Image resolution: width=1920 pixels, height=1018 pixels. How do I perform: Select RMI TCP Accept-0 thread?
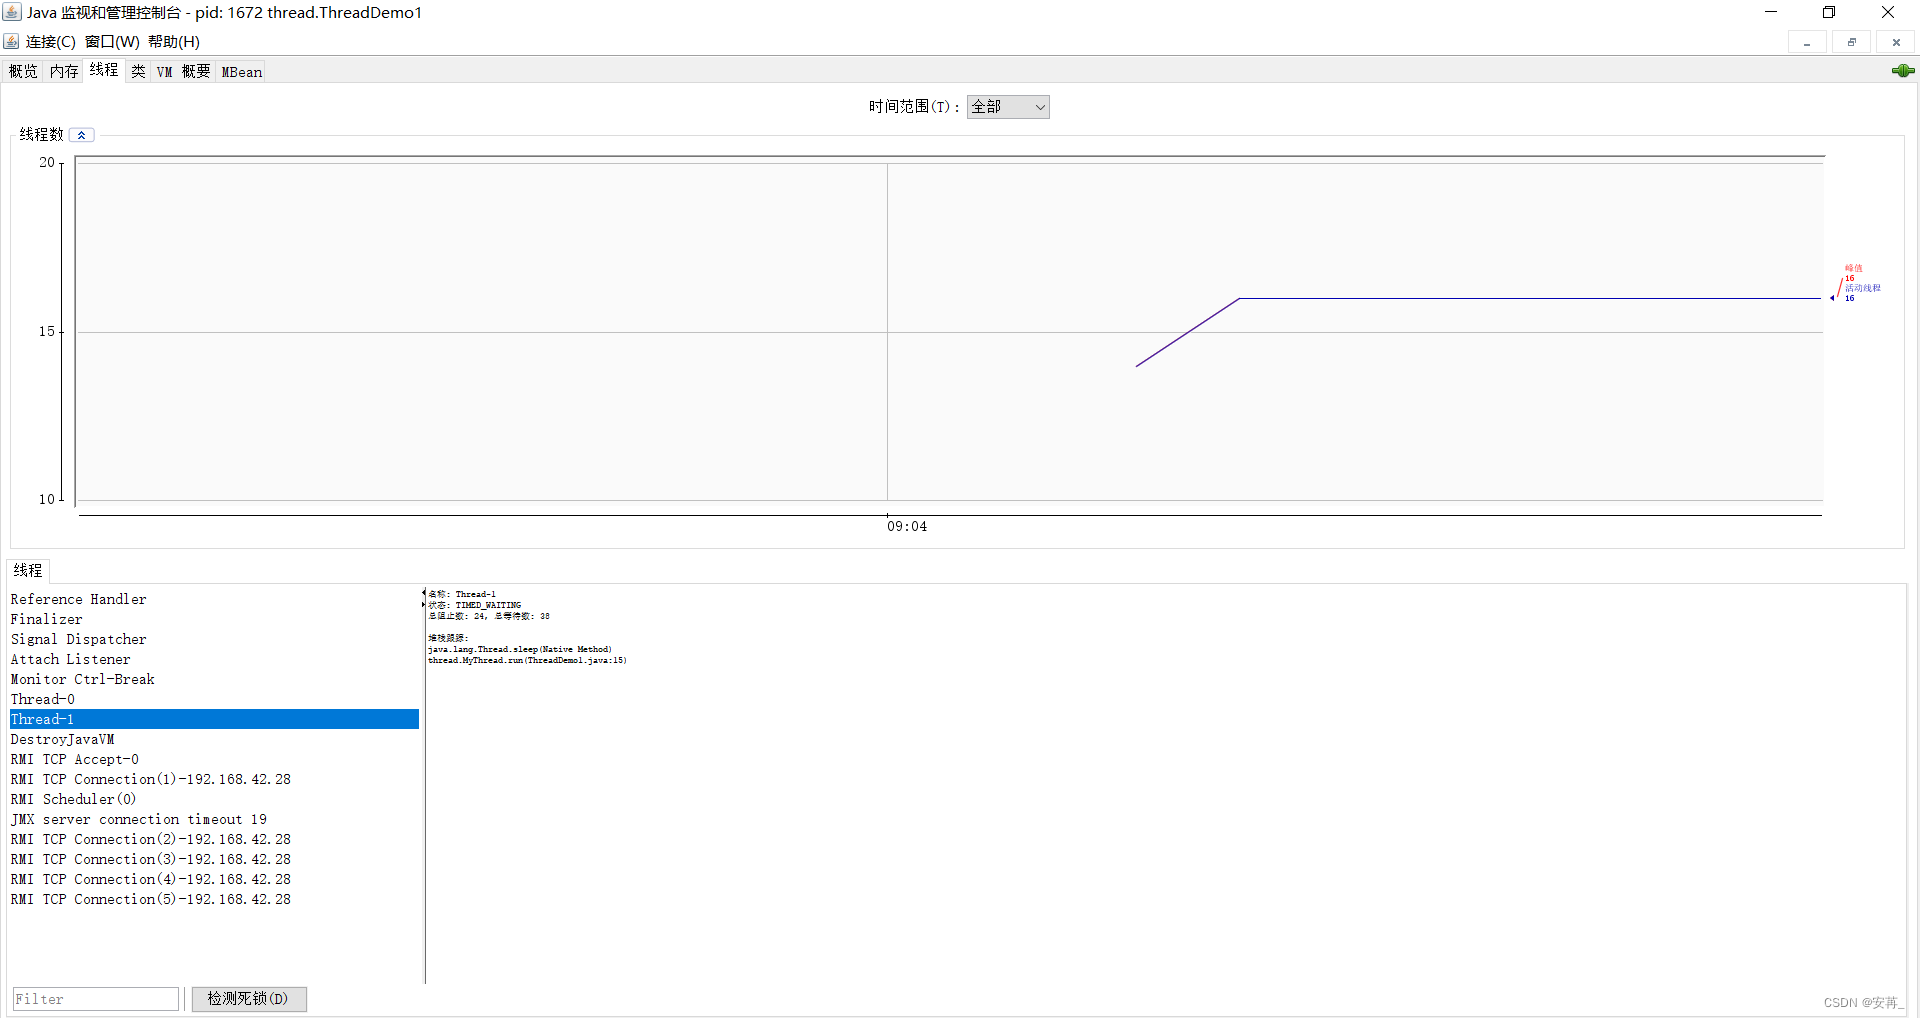point(214,759)
